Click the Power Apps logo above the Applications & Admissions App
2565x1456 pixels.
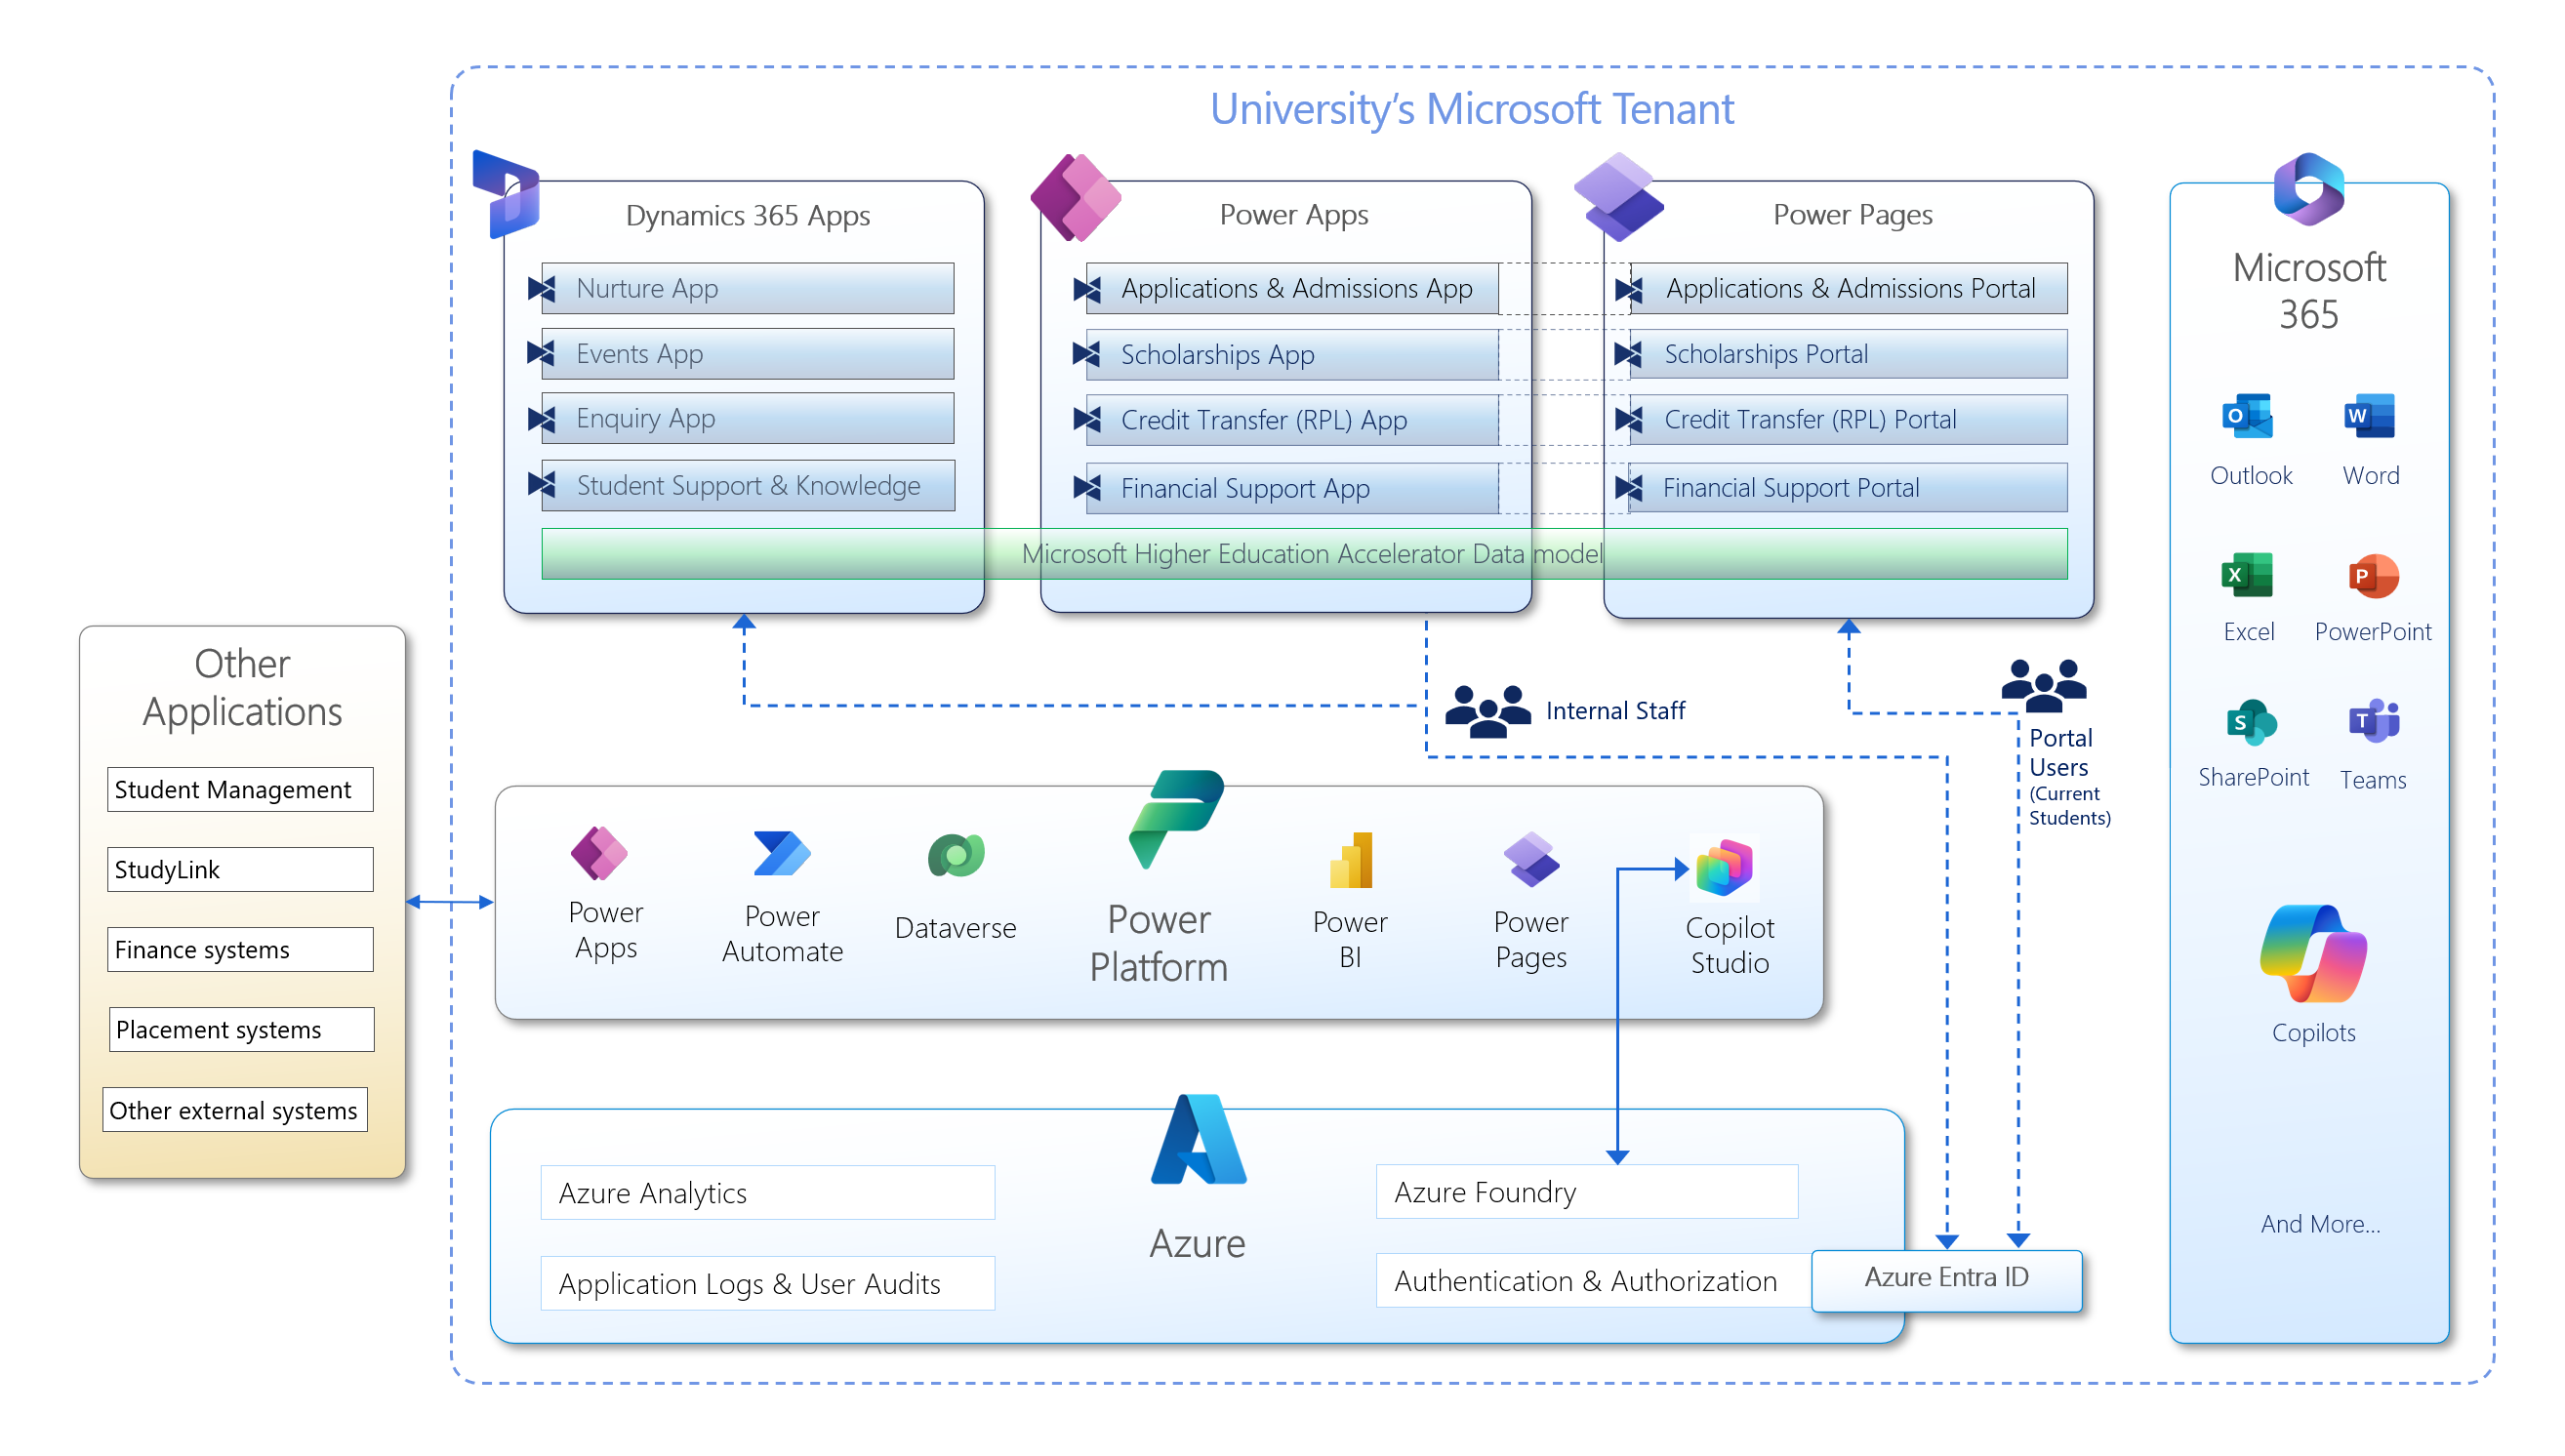(1074, 196)
